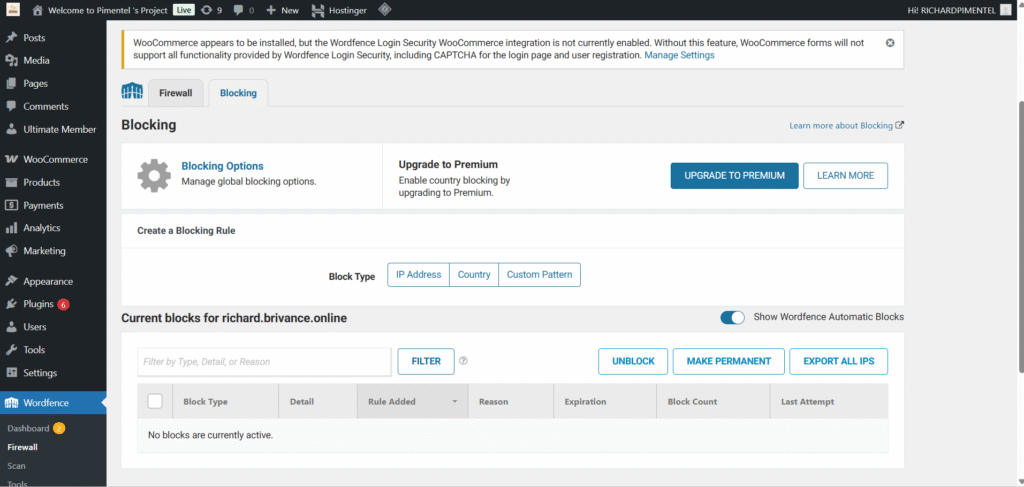Open the Manage Settings link
Viewport: 1024px width, 487px height.
point(679,55)
